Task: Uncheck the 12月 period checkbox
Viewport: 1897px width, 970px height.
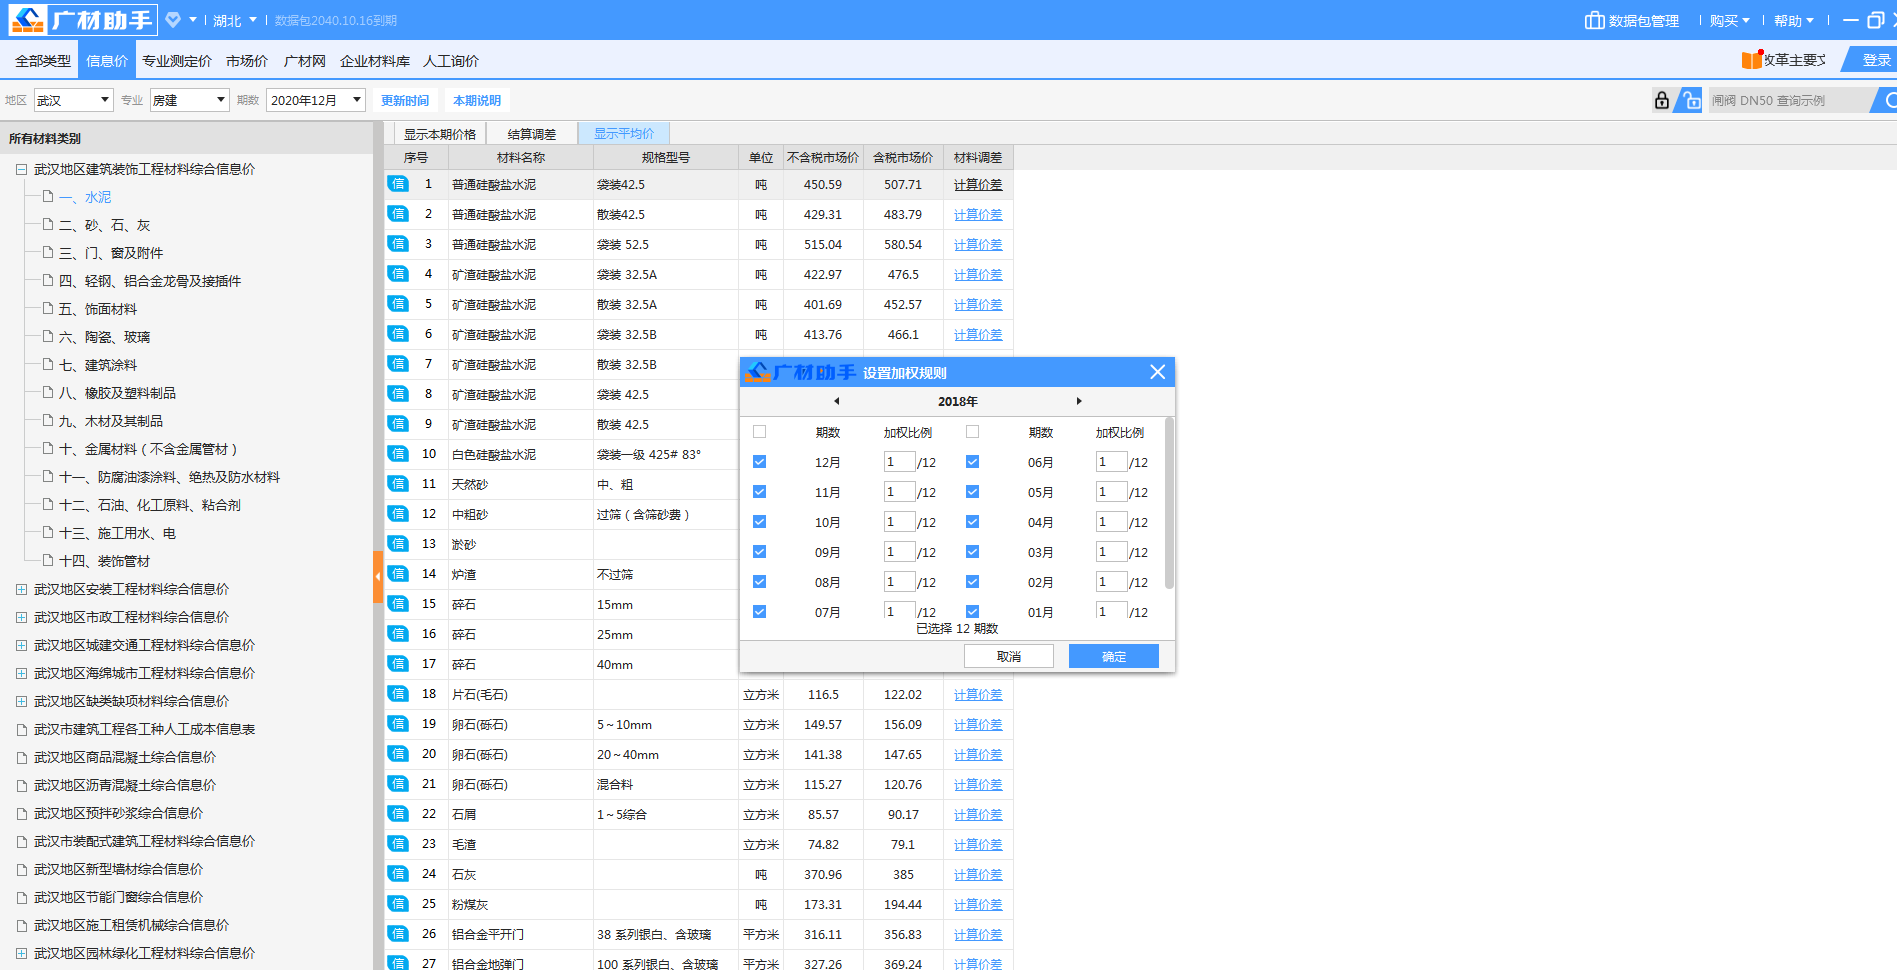Action: pos(759,462)
